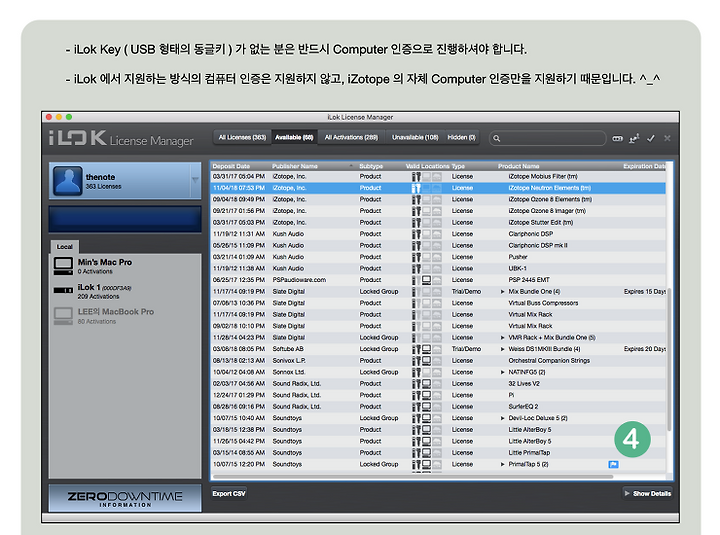Expand the VMR Rack + Mix Bundle One group
The image size is (720, 535).
pyautogui.click(x=502, y=338)
